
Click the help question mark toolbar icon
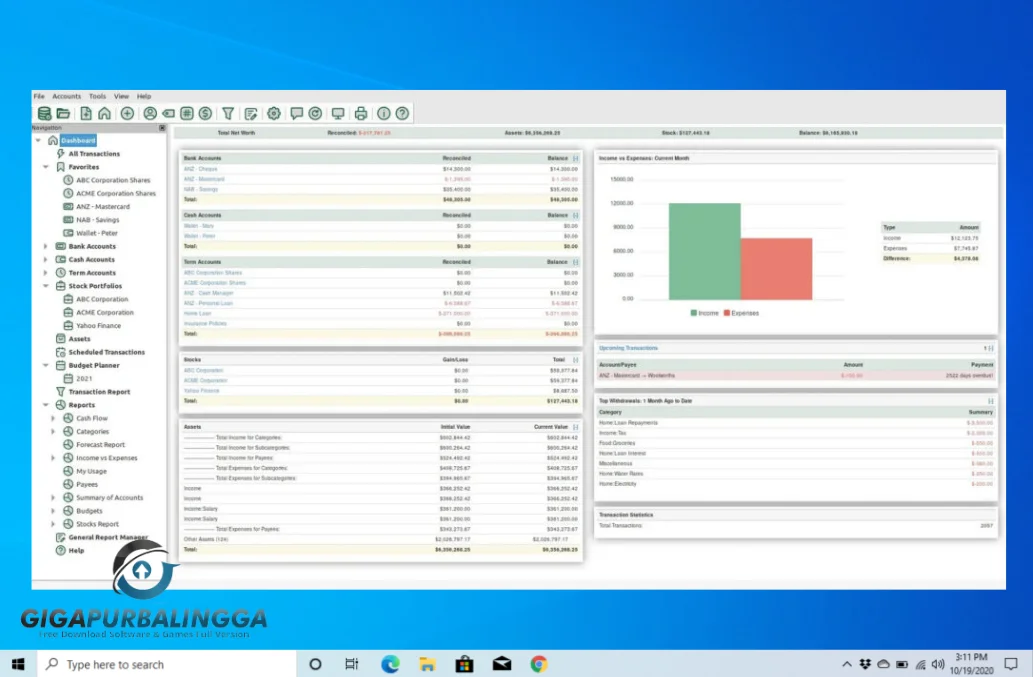coord(402,114)
